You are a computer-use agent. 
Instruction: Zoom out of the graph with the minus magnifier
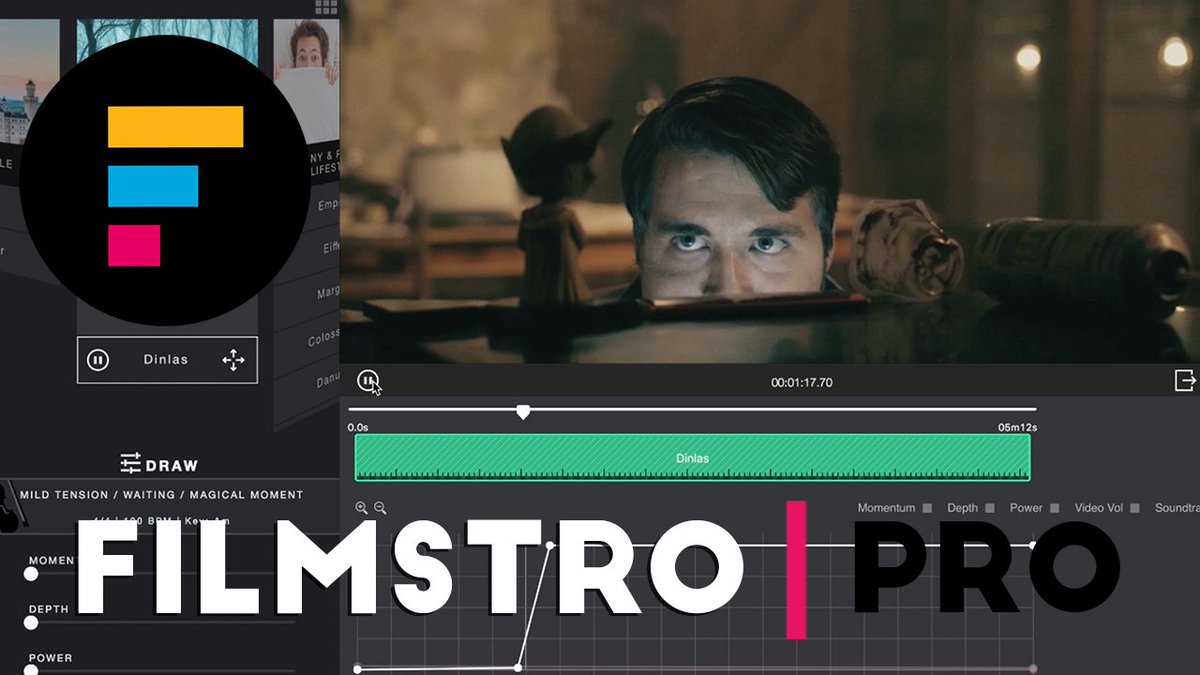pos(380,508)
